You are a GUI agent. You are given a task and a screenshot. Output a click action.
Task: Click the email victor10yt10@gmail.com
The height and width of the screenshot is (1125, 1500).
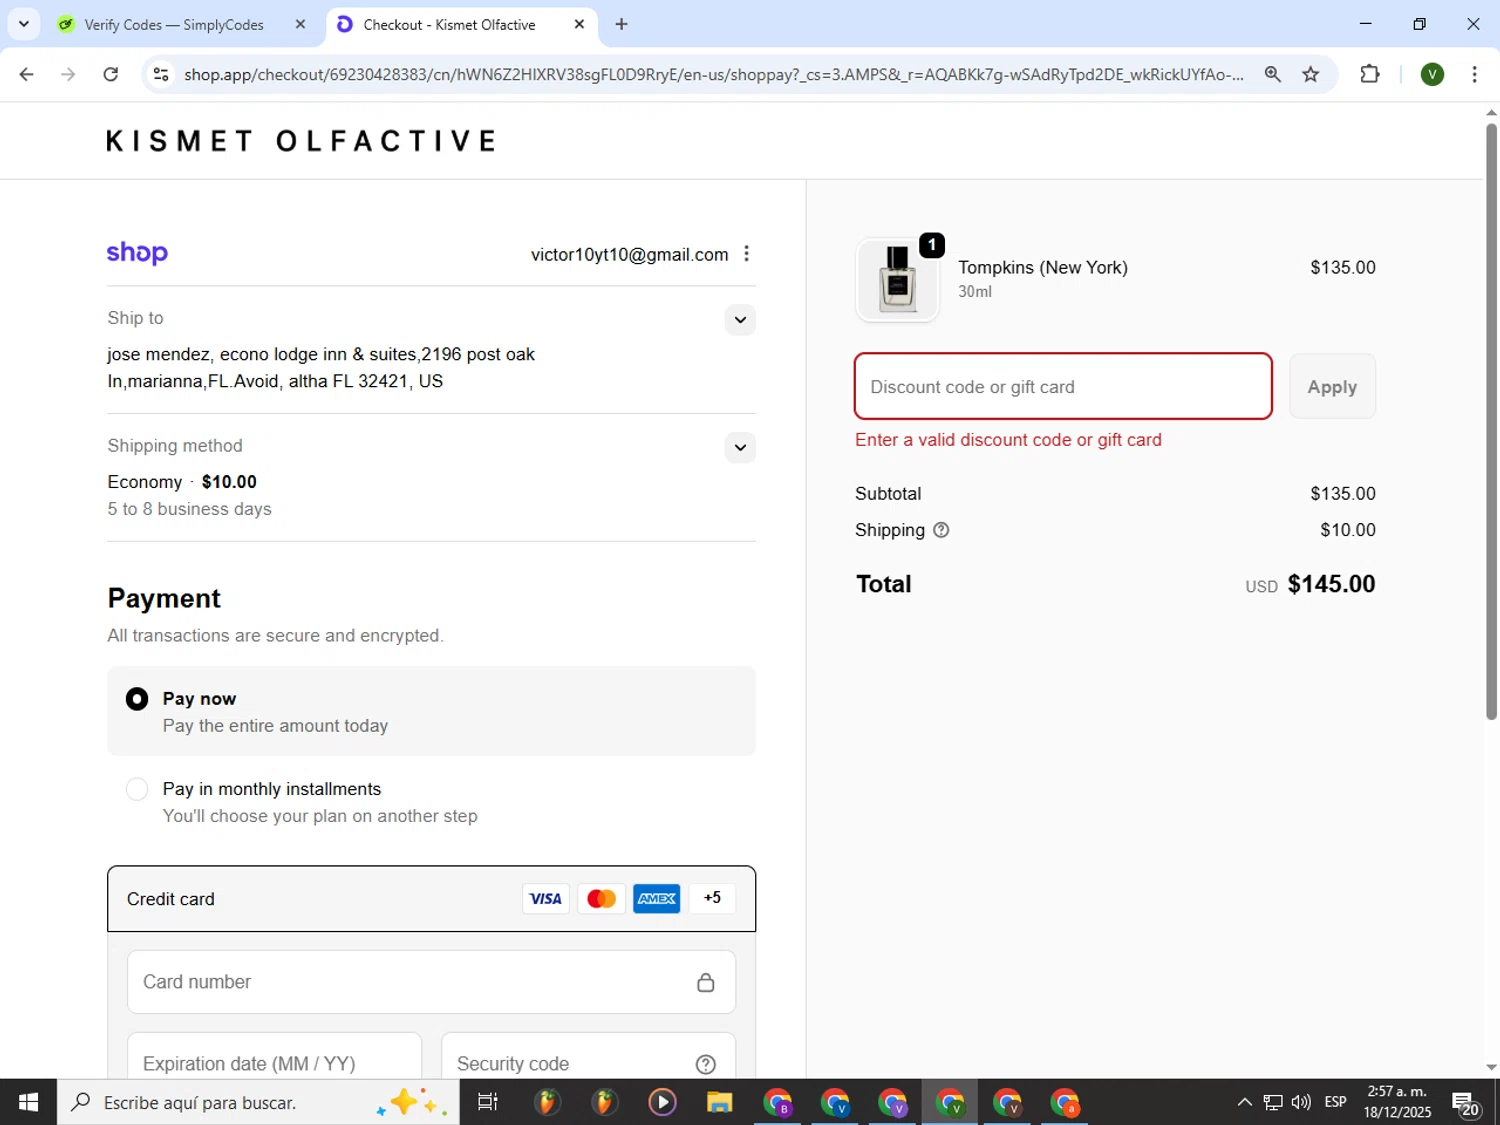(629, 254)
